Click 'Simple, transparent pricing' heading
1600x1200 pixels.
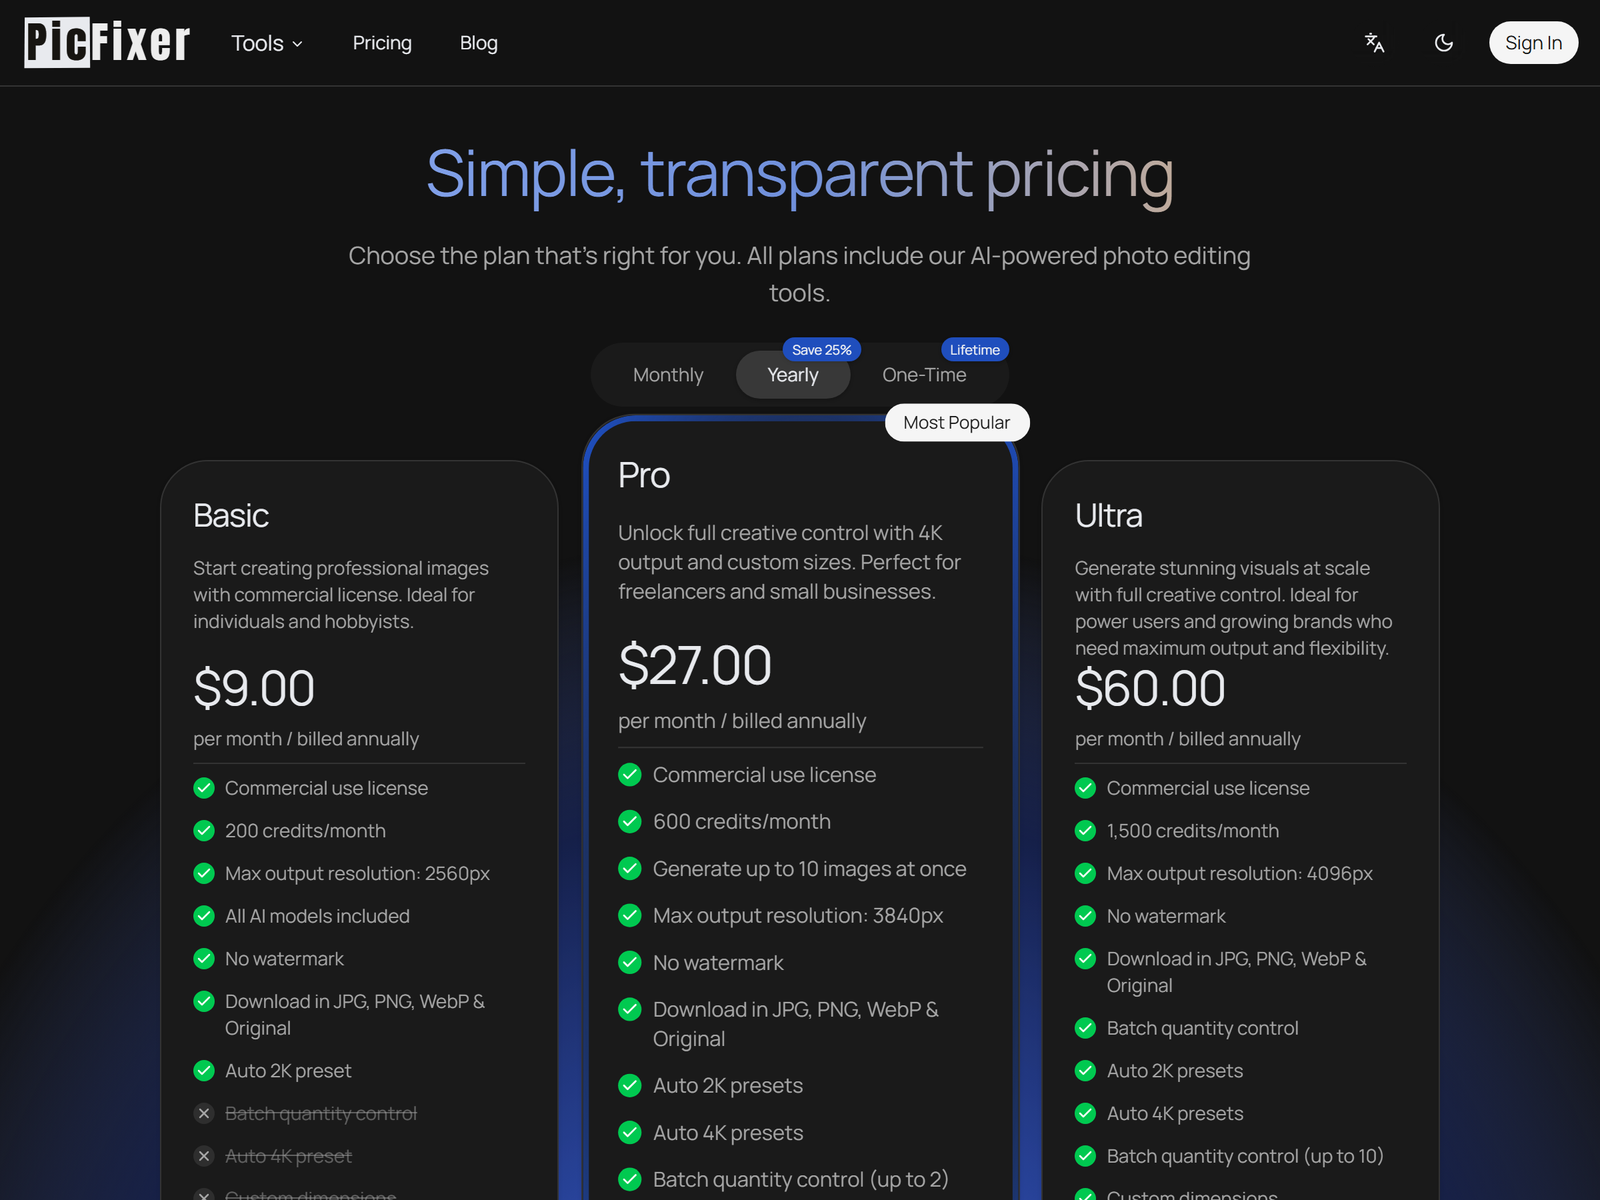pos(800,175)
